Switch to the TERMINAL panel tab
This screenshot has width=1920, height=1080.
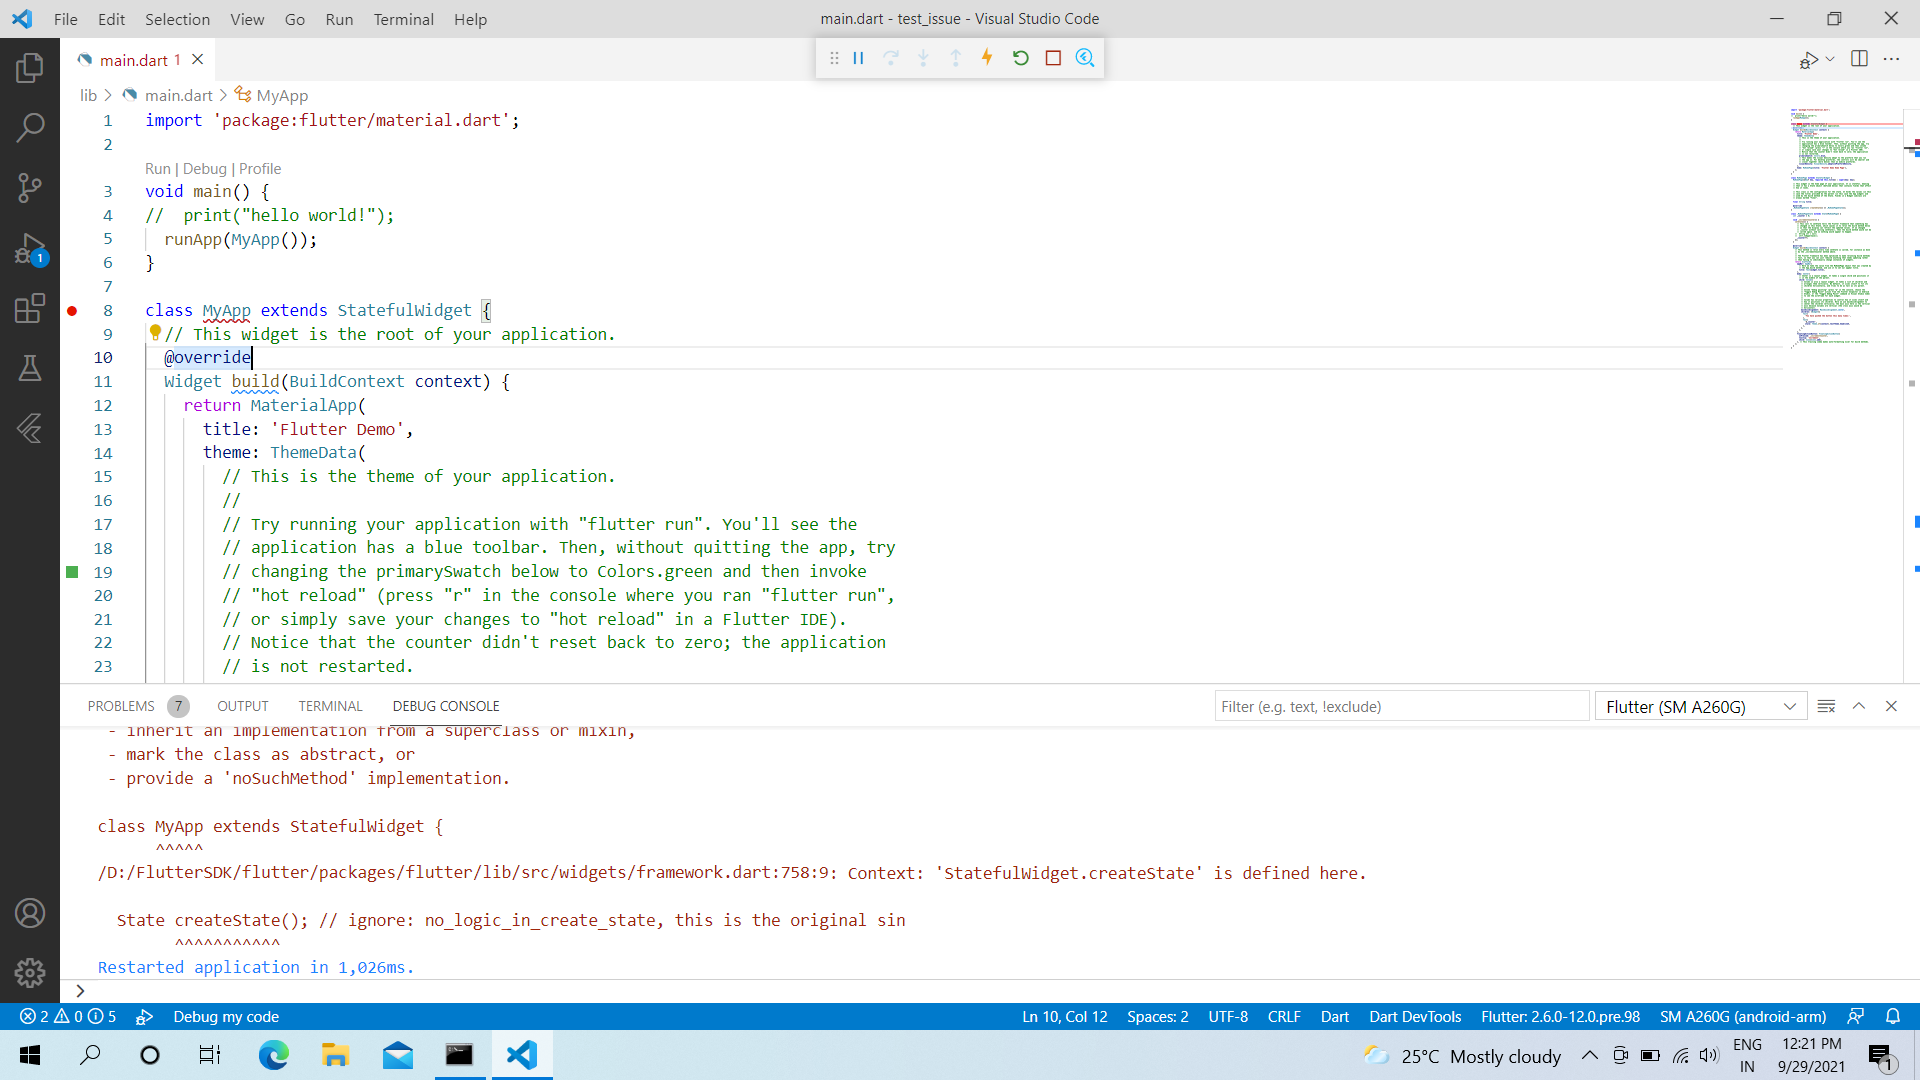[330, 706]
